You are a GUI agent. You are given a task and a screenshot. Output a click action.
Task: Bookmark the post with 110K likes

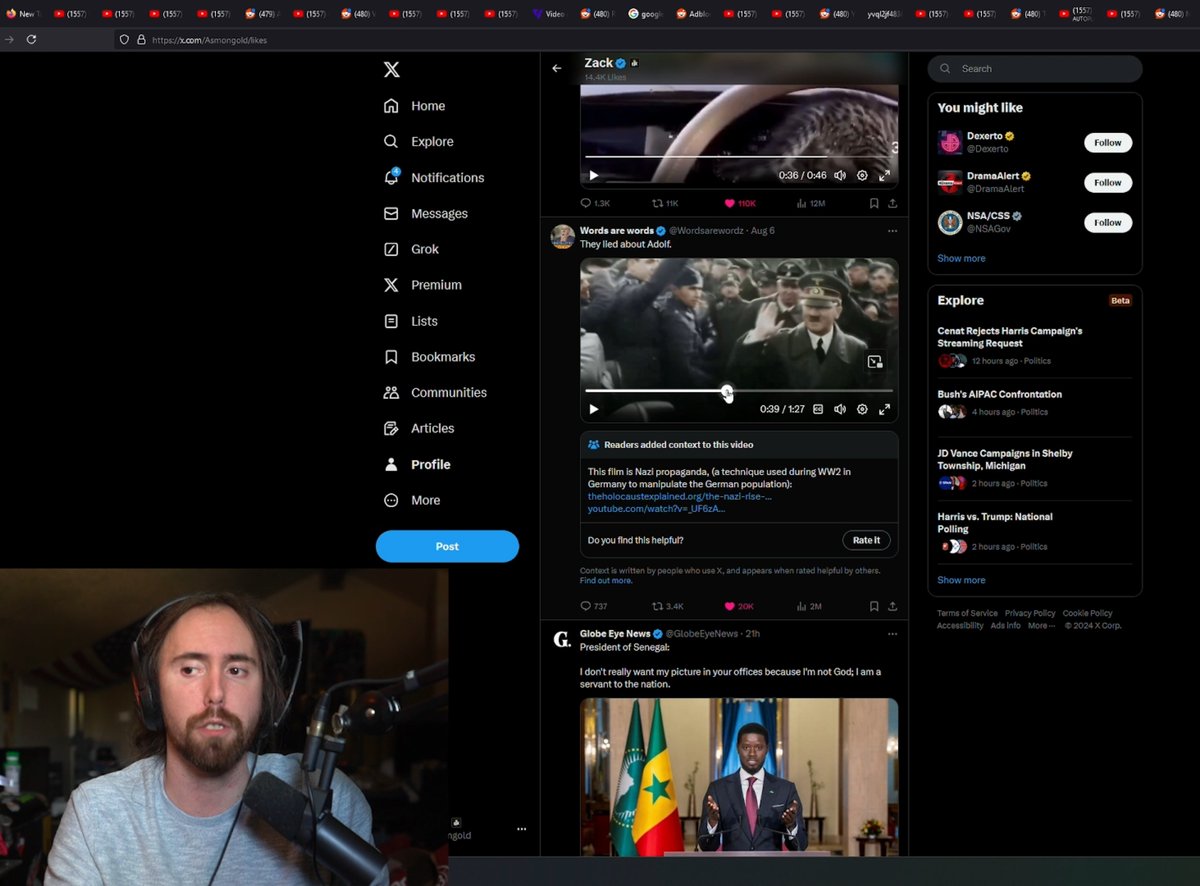tap(874, 203)
